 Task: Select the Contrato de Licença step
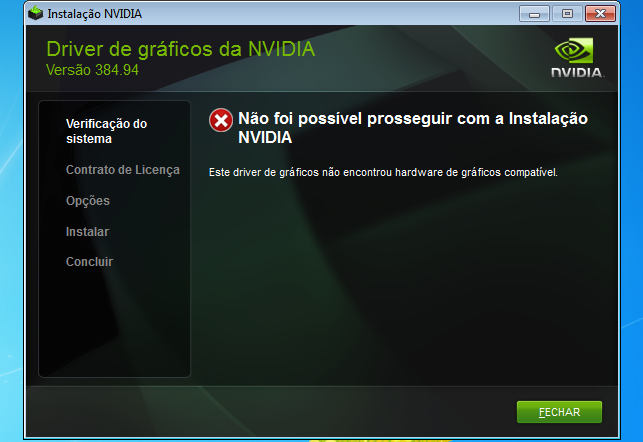click(x=123, y=170)
